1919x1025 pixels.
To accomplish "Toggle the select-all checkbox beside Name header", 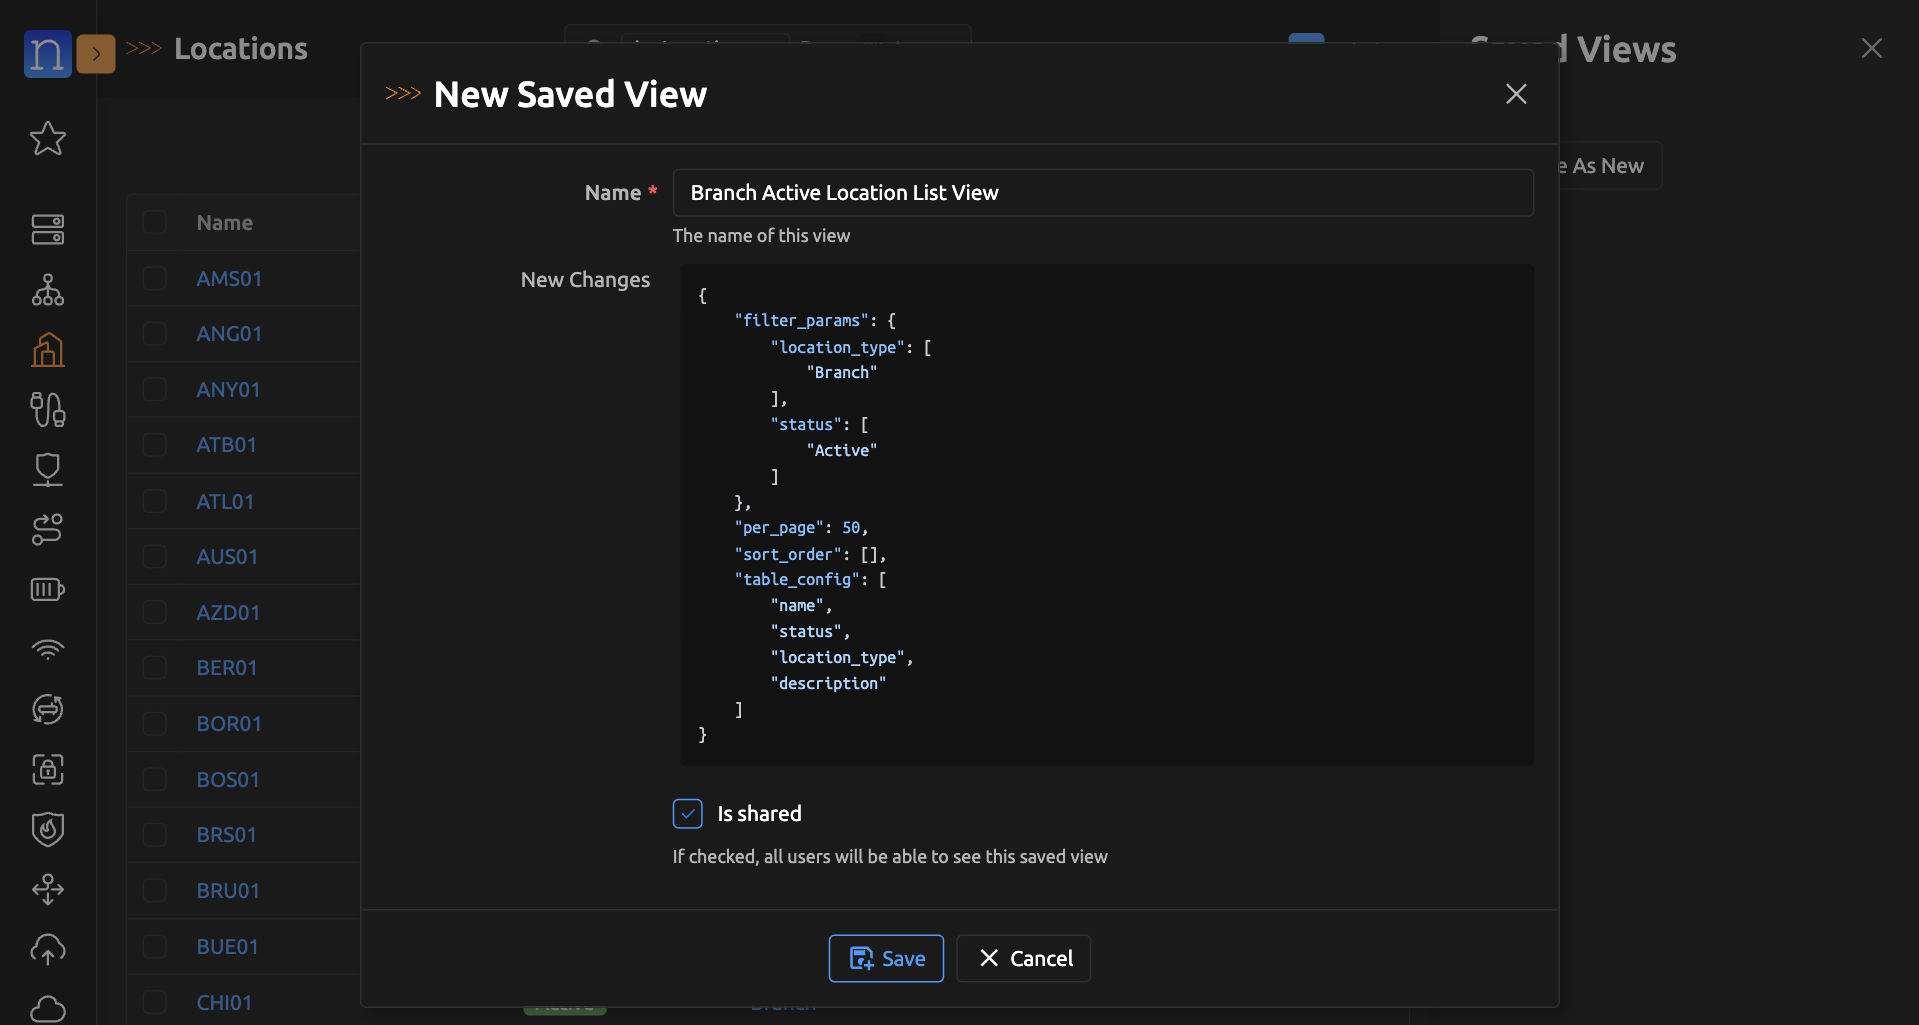I will 155,222.
